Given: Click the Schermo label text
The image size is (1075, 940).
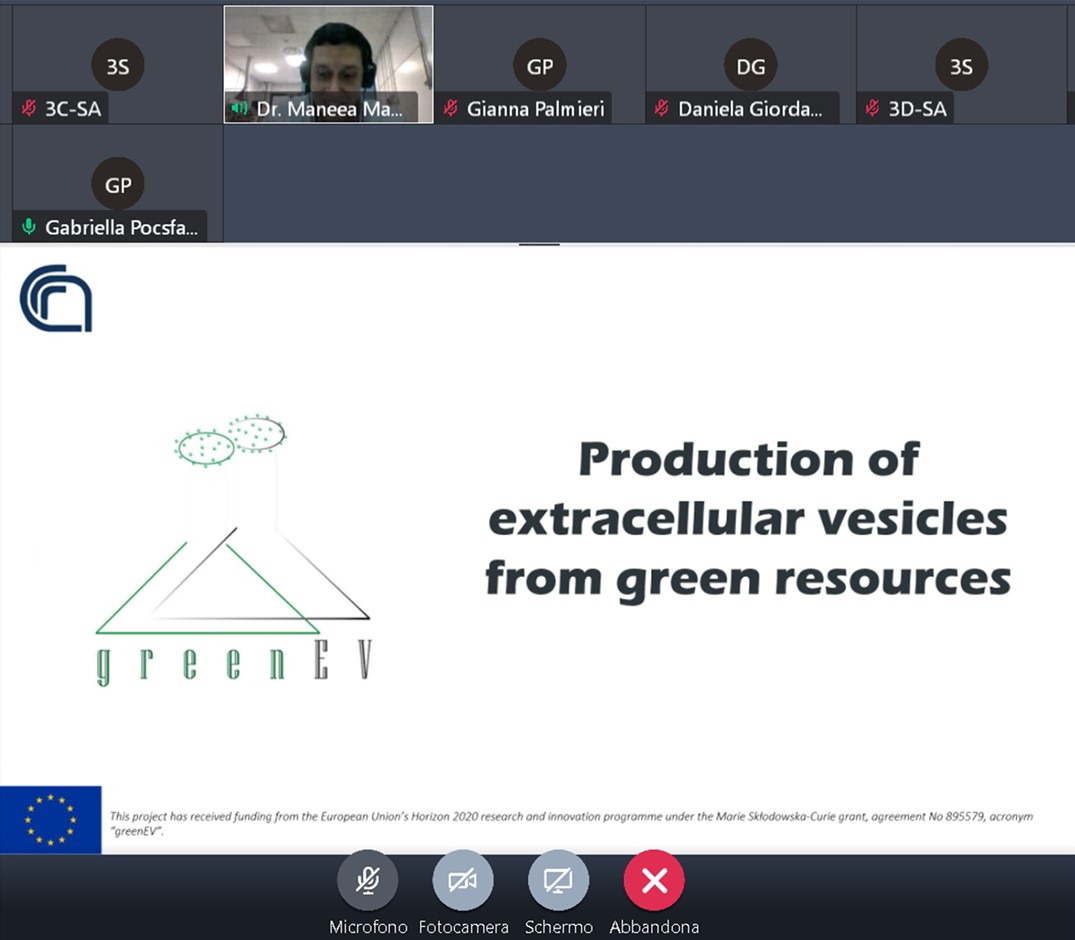Looking at the screenshot, I should (x=559, y=927).
